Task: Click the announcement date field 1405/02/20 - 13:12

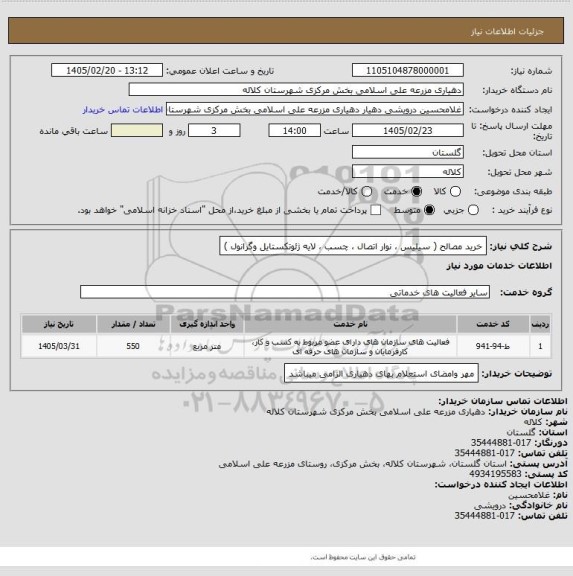Action: 107,70
